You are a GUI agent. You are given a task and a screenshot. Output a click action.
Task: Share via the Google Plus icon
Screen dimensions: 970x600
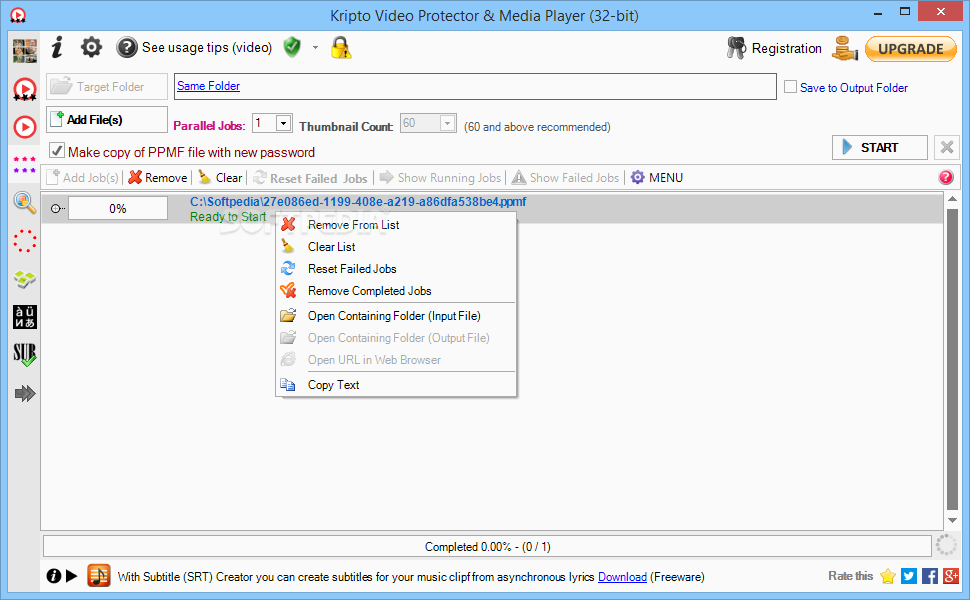(951, 576)
